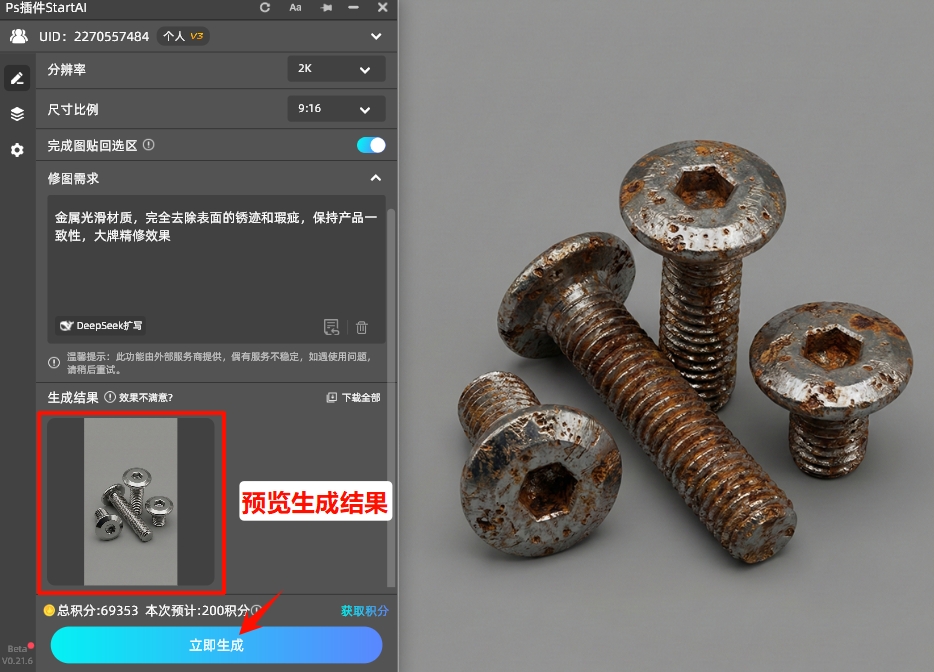Pin the StartAI plugin window

coord(325,8)
